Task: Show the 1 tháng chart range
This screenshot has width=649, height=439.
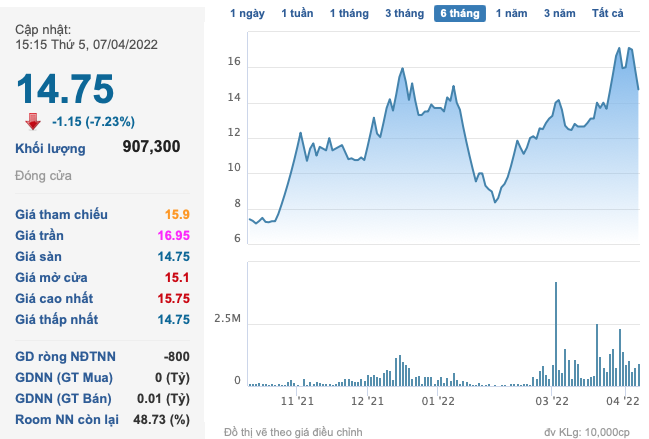Action: click(x=349, y=14)
